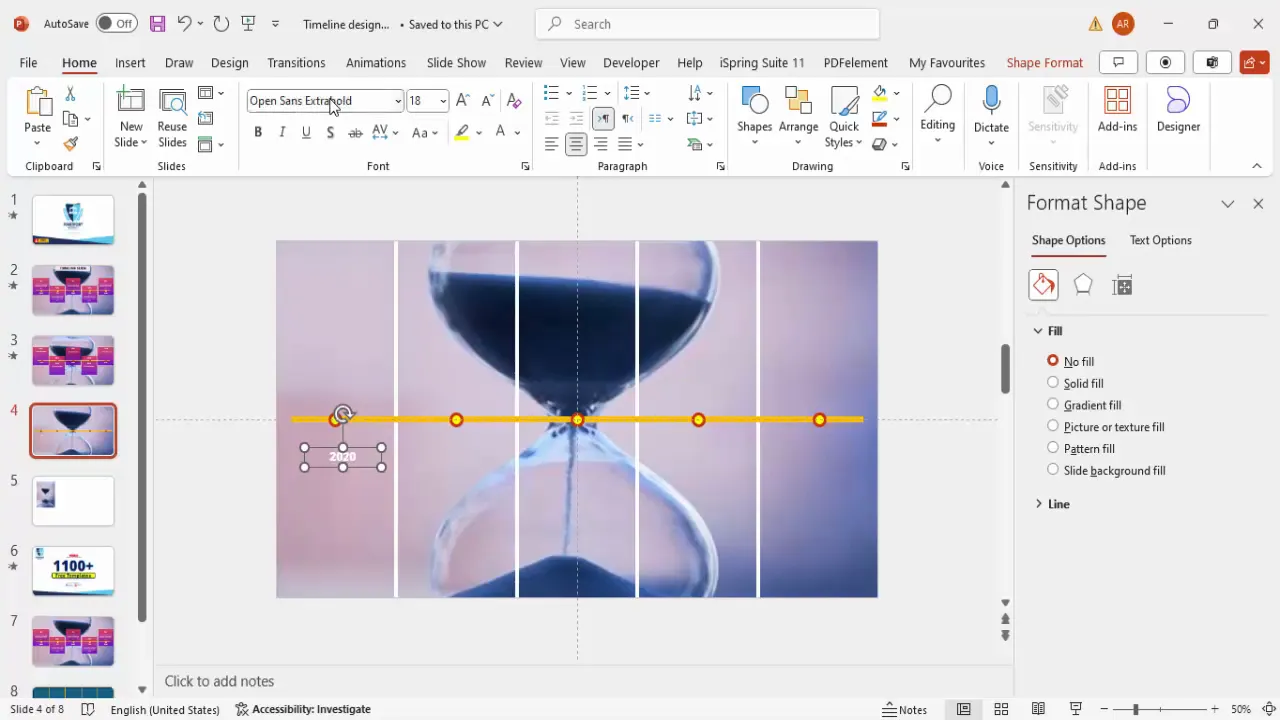1280x720 pixels.
Task: Click Reuse Slides button
Action: click(172, 117)
